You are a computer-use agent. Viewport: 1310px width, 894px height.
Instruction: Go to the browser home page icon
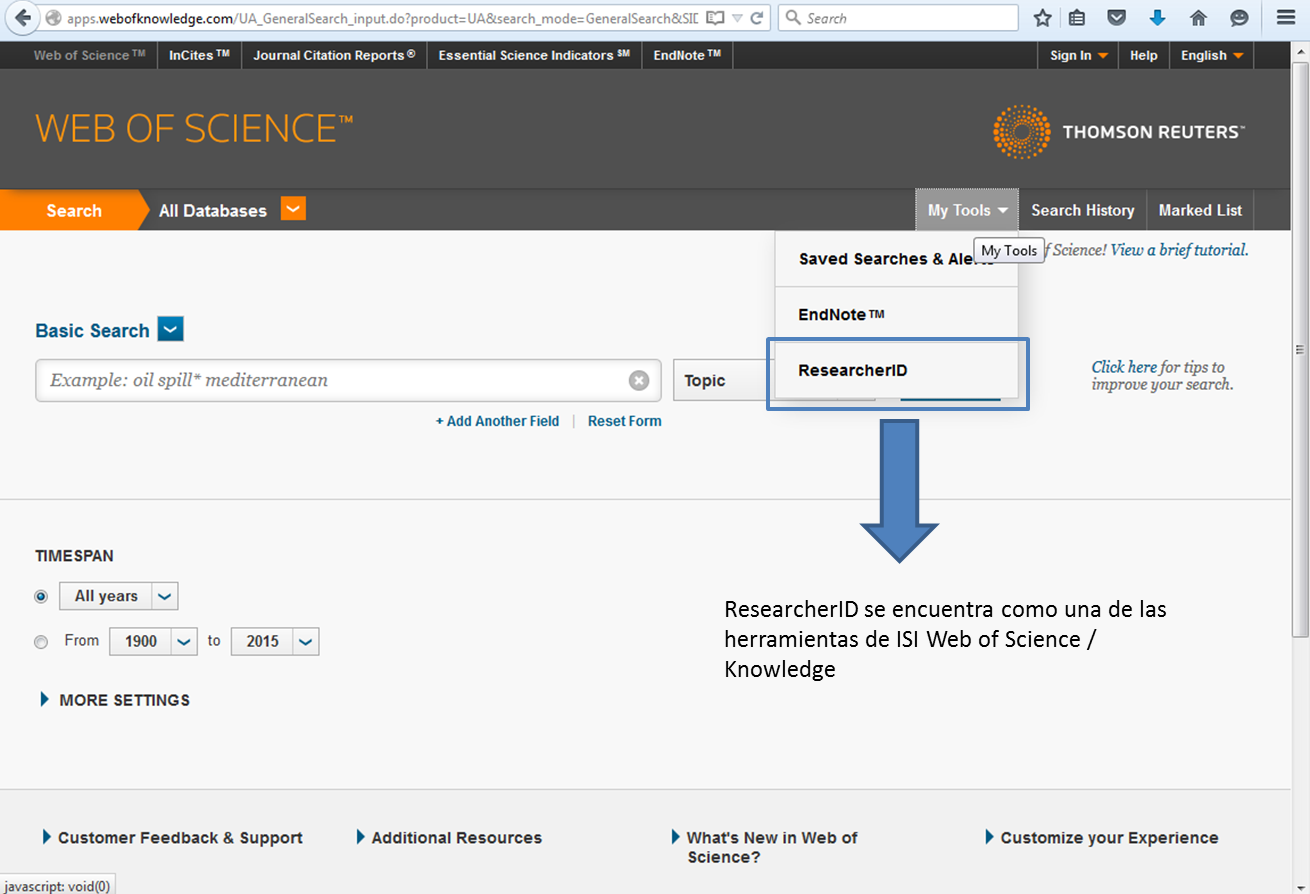point(1199,18)
